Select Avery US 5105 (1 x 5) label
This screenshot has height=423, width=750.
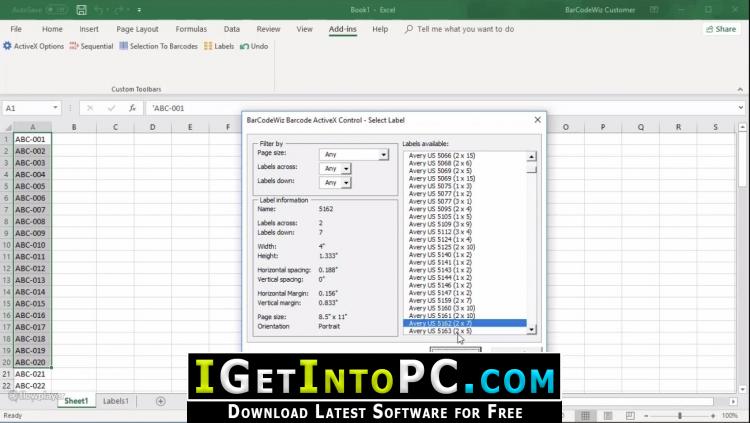pos(440,217)
